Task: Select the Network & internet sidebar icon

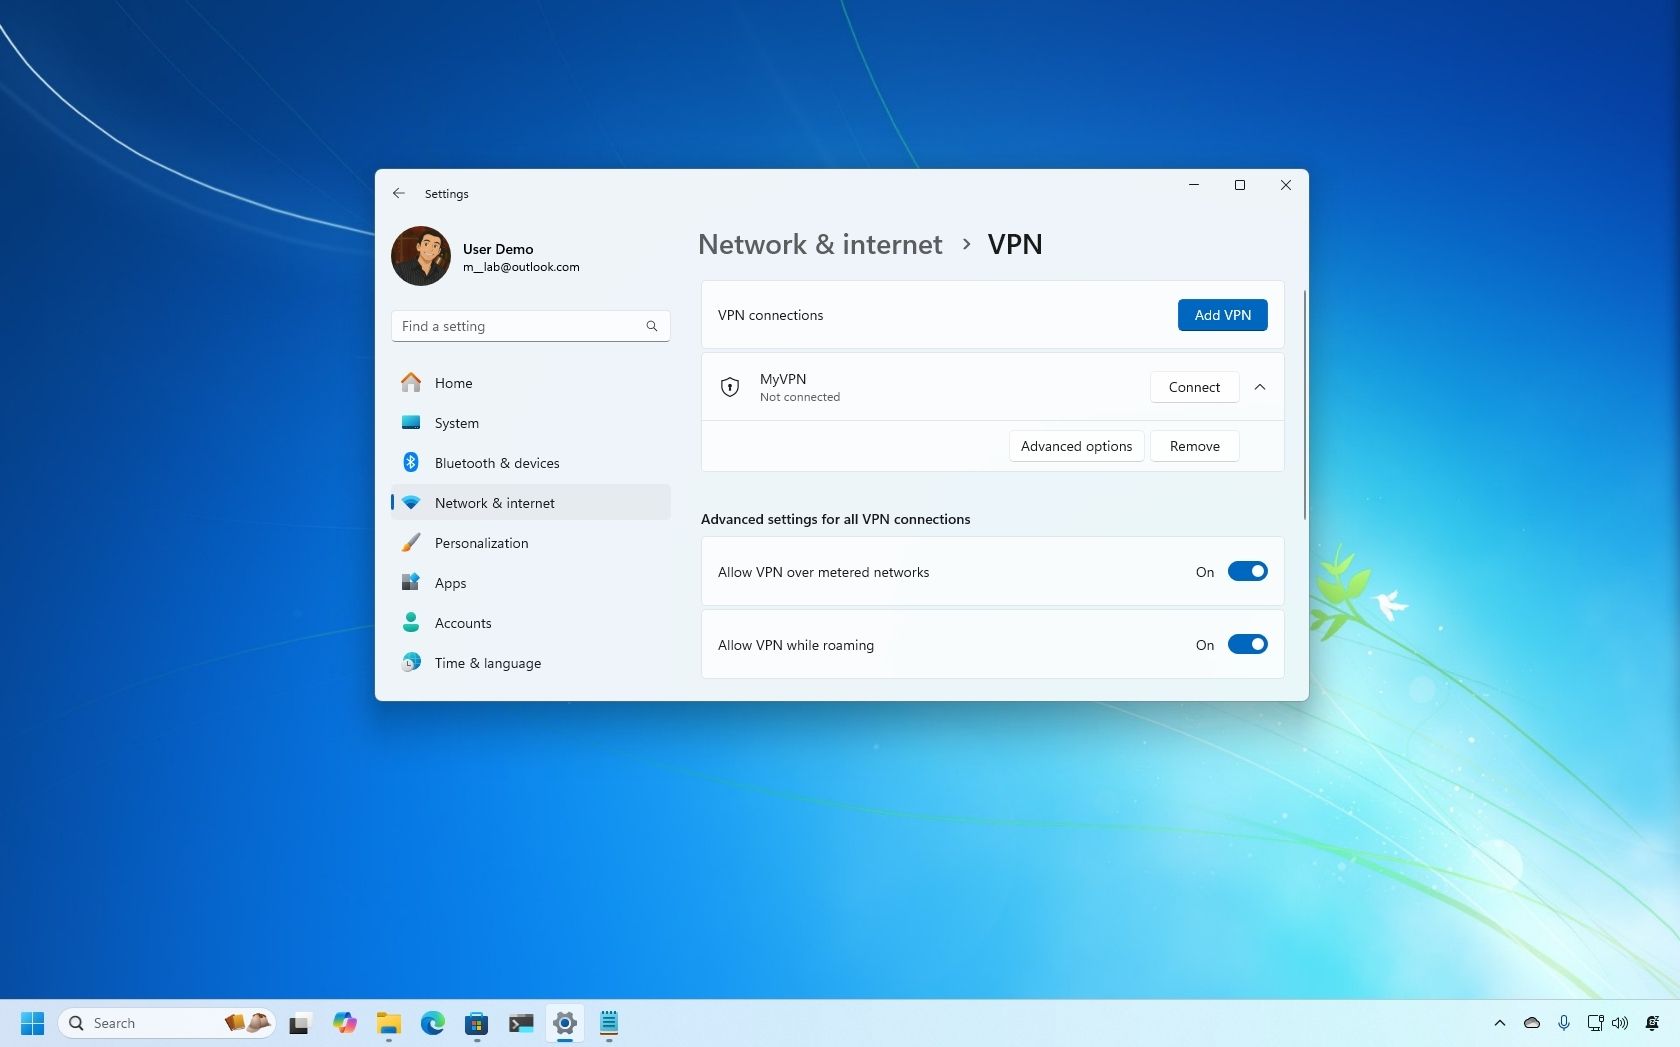Action: pyautogui.click(x=412, y=503)
